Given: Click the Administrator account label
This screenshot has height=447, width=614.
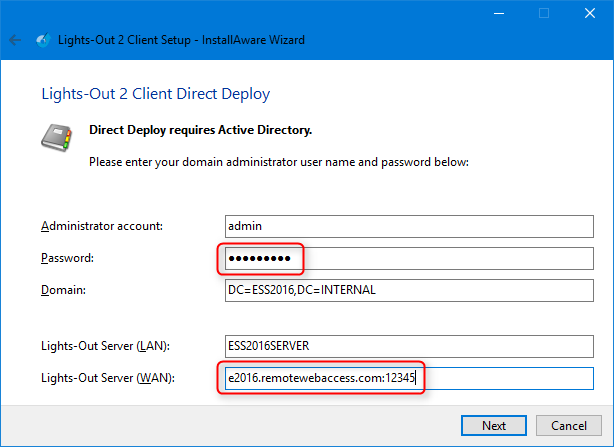Looking at the screenshot, I should pos(102,226).
